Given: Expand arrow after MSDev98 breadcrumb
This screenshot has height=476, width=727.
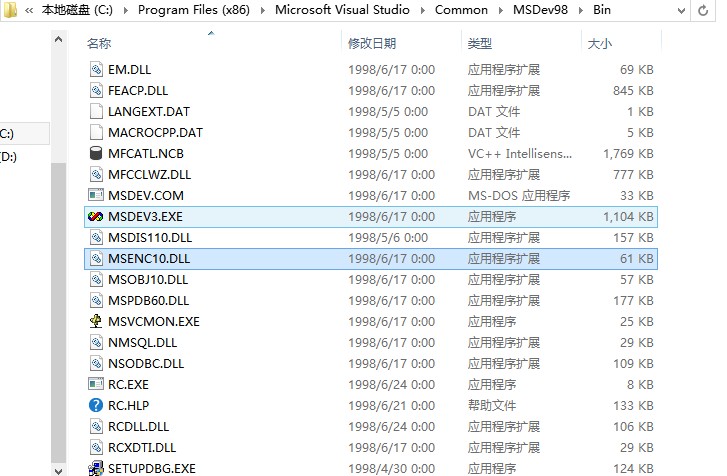Looking at the screenshot, I should coord(580,10).
